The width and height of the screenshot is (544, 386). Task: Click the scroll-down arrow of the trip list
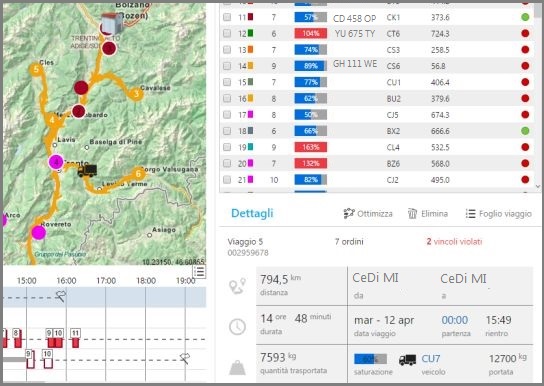coord(538,187)
